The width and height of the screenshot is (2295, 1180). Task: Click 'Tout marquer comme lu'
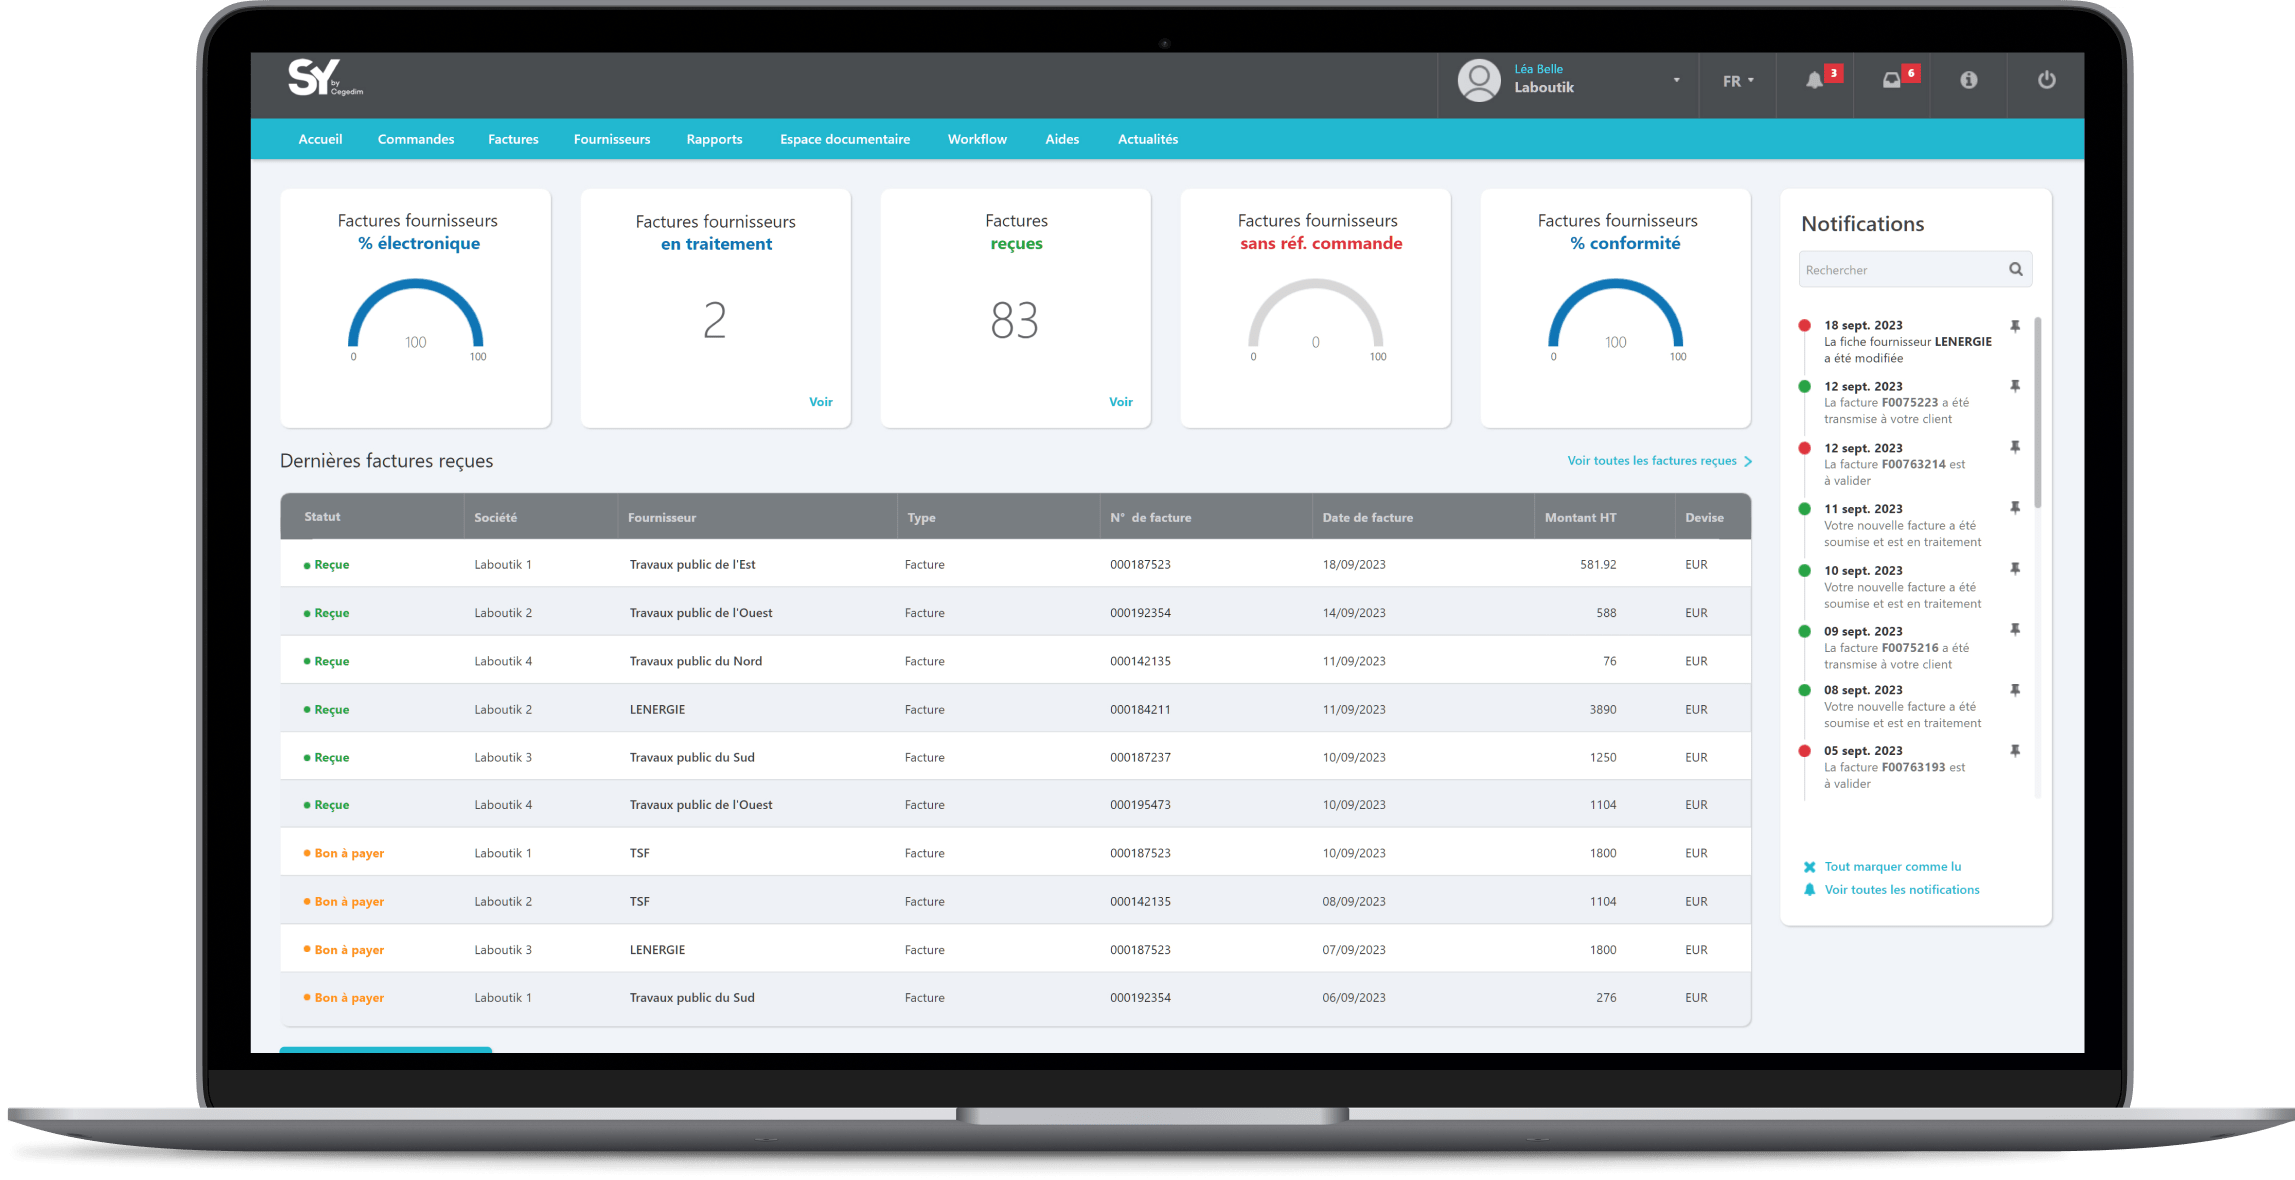[1893, 867]
